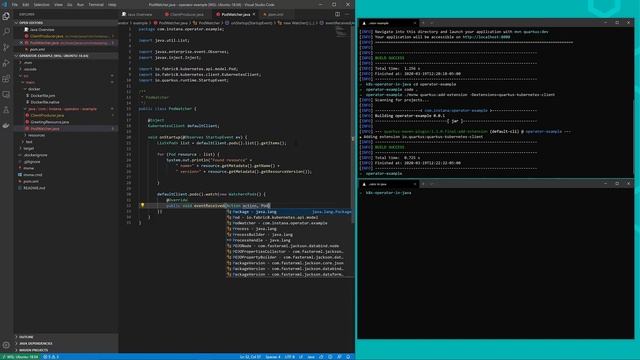
Task: Open the Remote Explorer view
Action: [x=6, y=94]
